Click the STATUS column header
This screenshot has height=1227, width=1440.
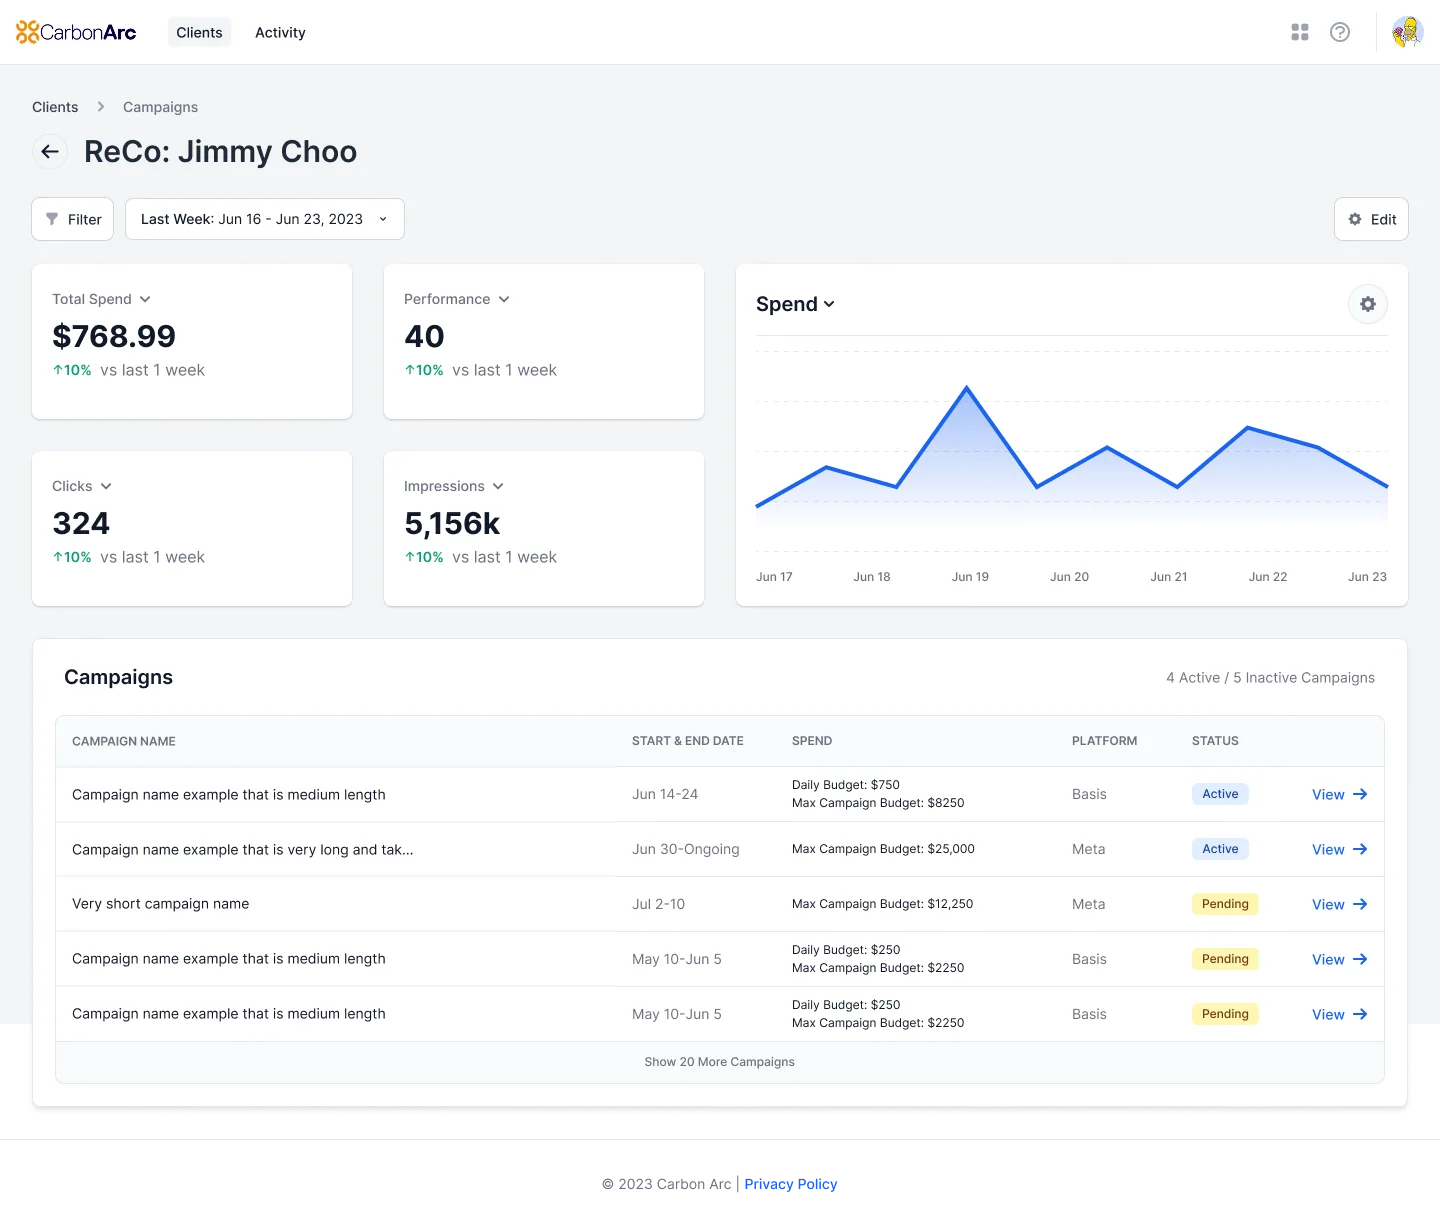click(x=1215, y=741)
